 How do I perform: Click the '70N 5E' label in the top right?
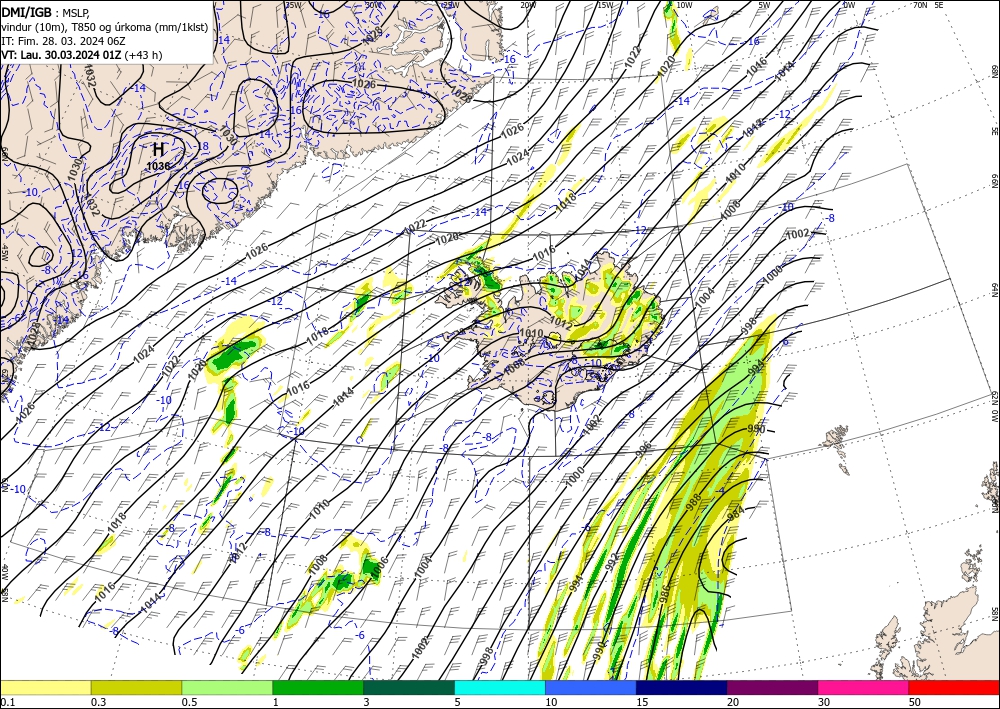tap(927, 5)
